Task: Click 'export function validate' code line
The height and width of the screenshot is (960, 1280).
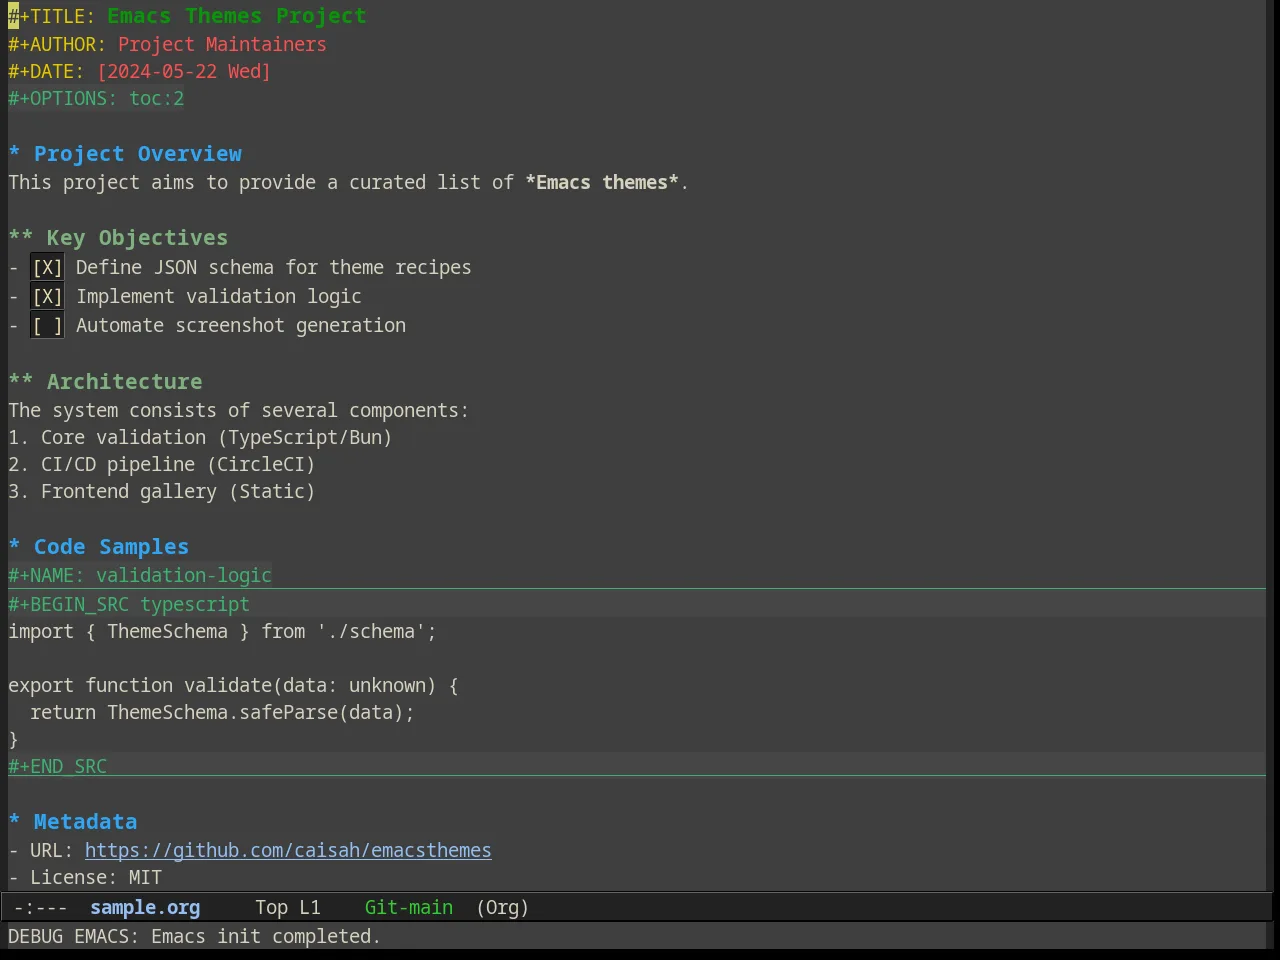Action: (x=233, y=685)
